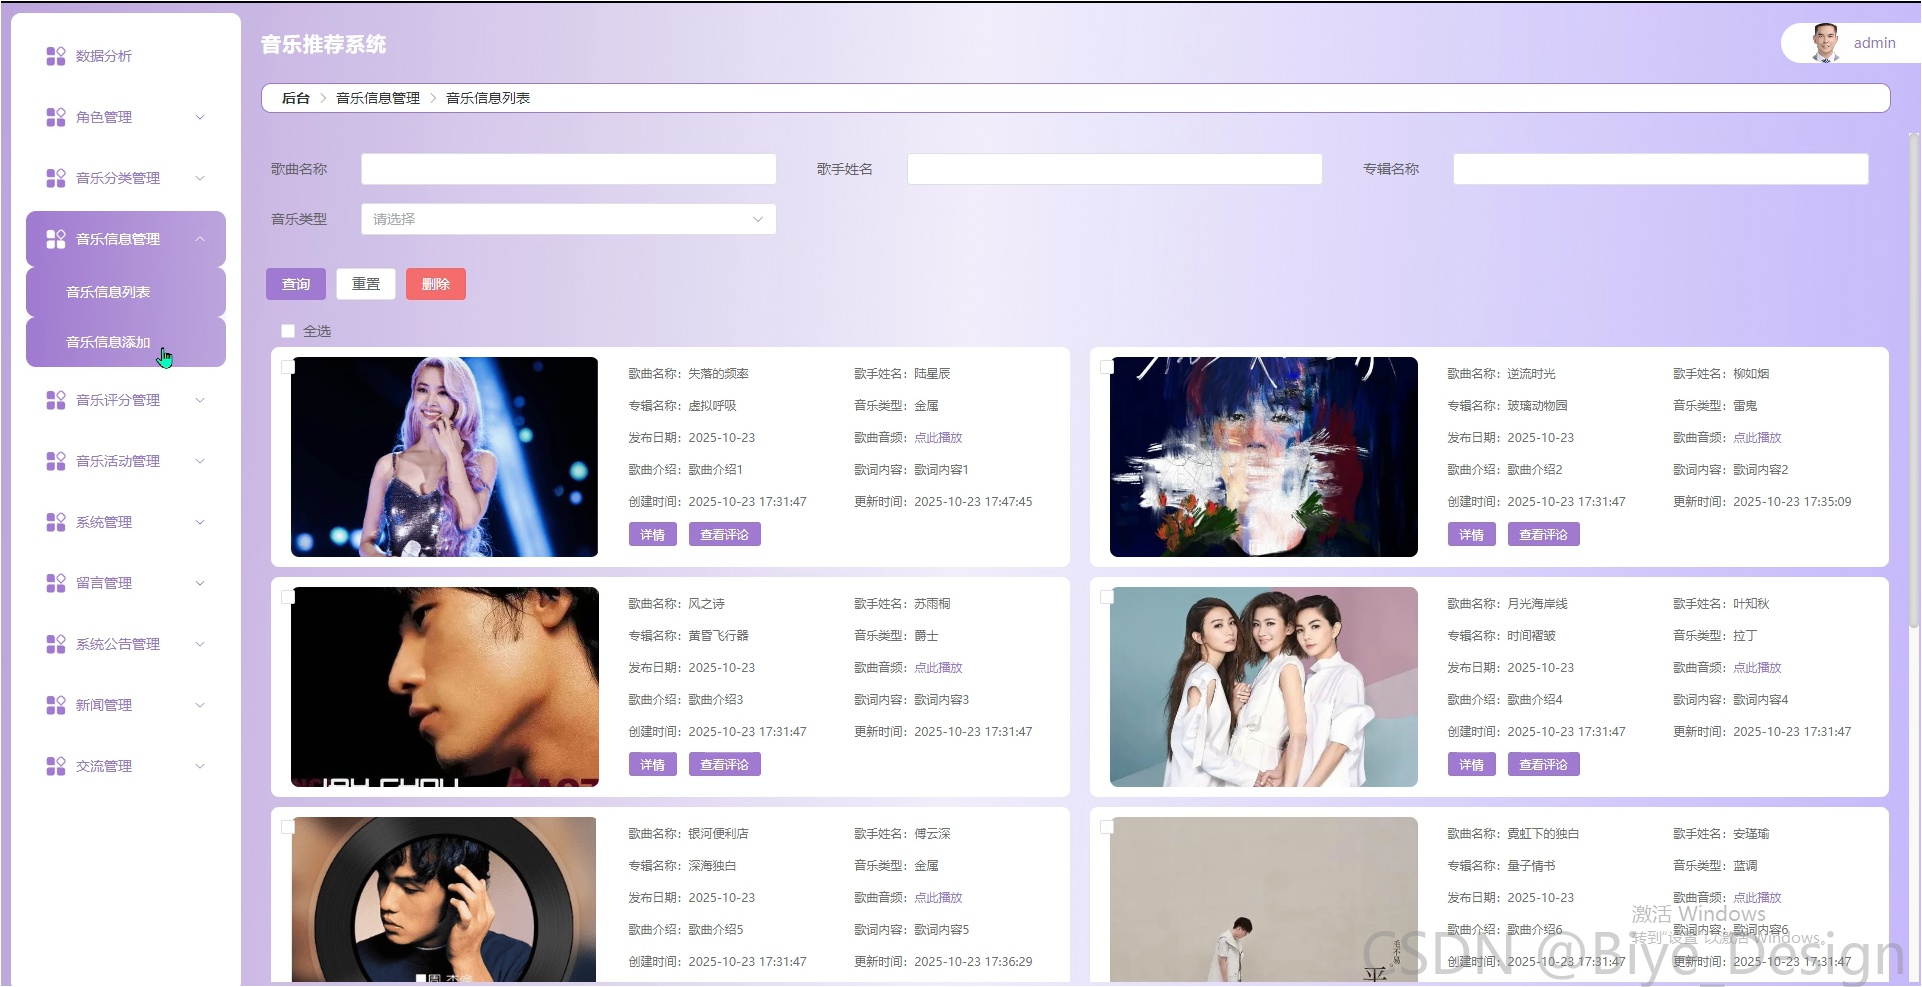Click the cover image of 银河便利店
The width and height of the screenshot is (1922, 987).
coord(444,900)
